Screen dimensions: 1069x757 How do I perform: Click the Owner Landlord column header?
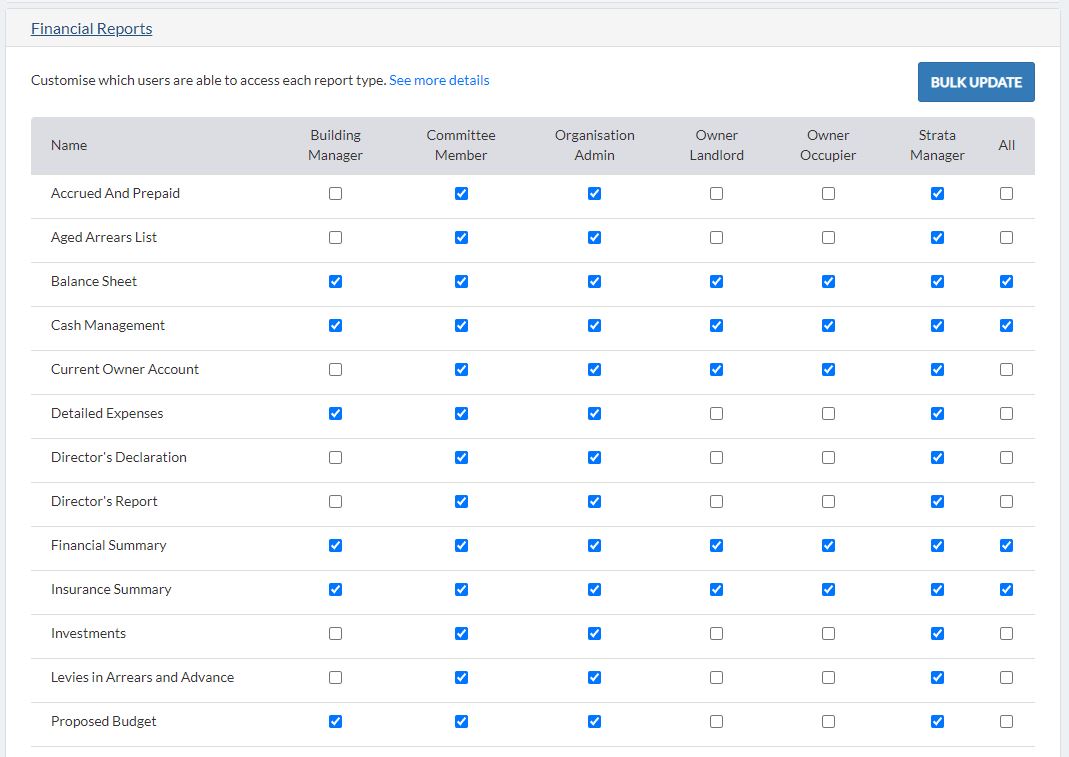coord(717,145)
